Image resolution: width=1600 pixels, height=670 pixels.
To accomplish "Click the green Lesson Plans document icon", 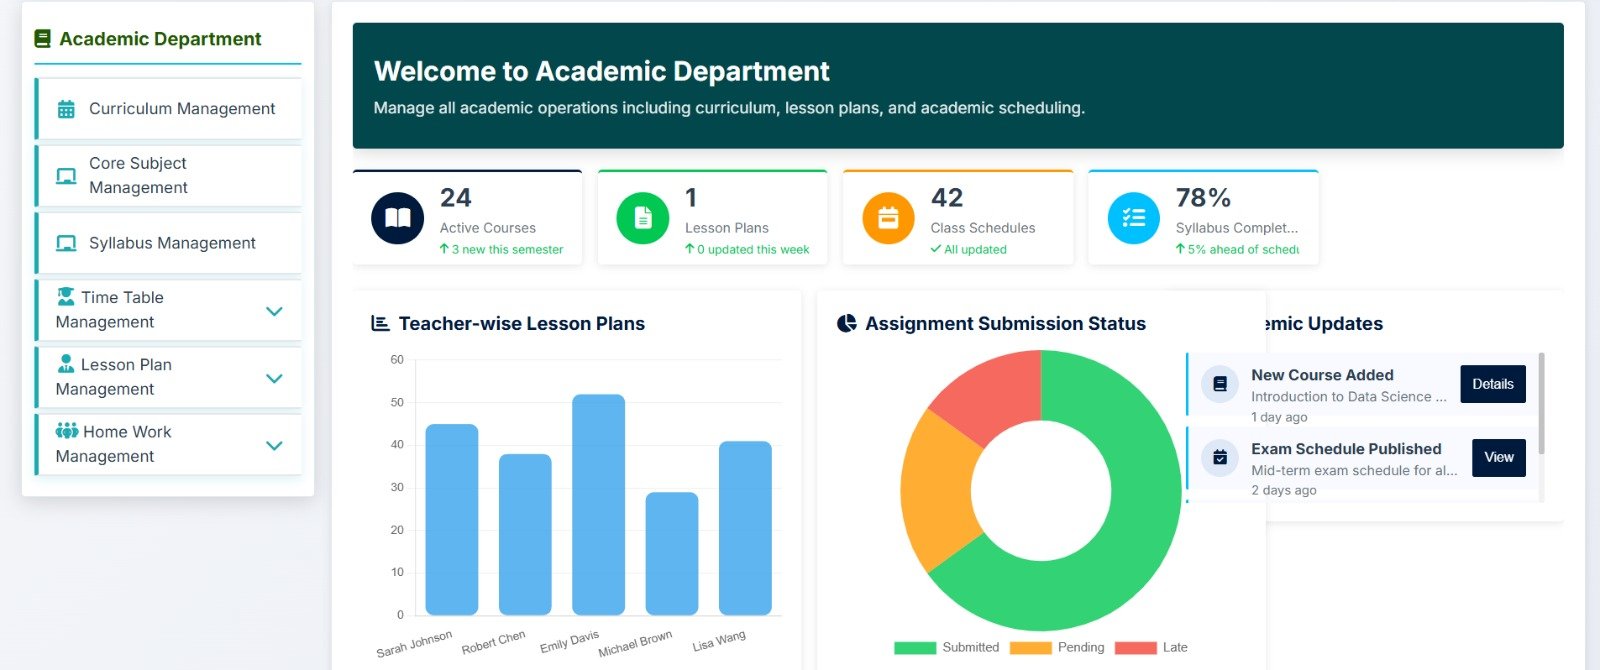I will coord(643,218).
